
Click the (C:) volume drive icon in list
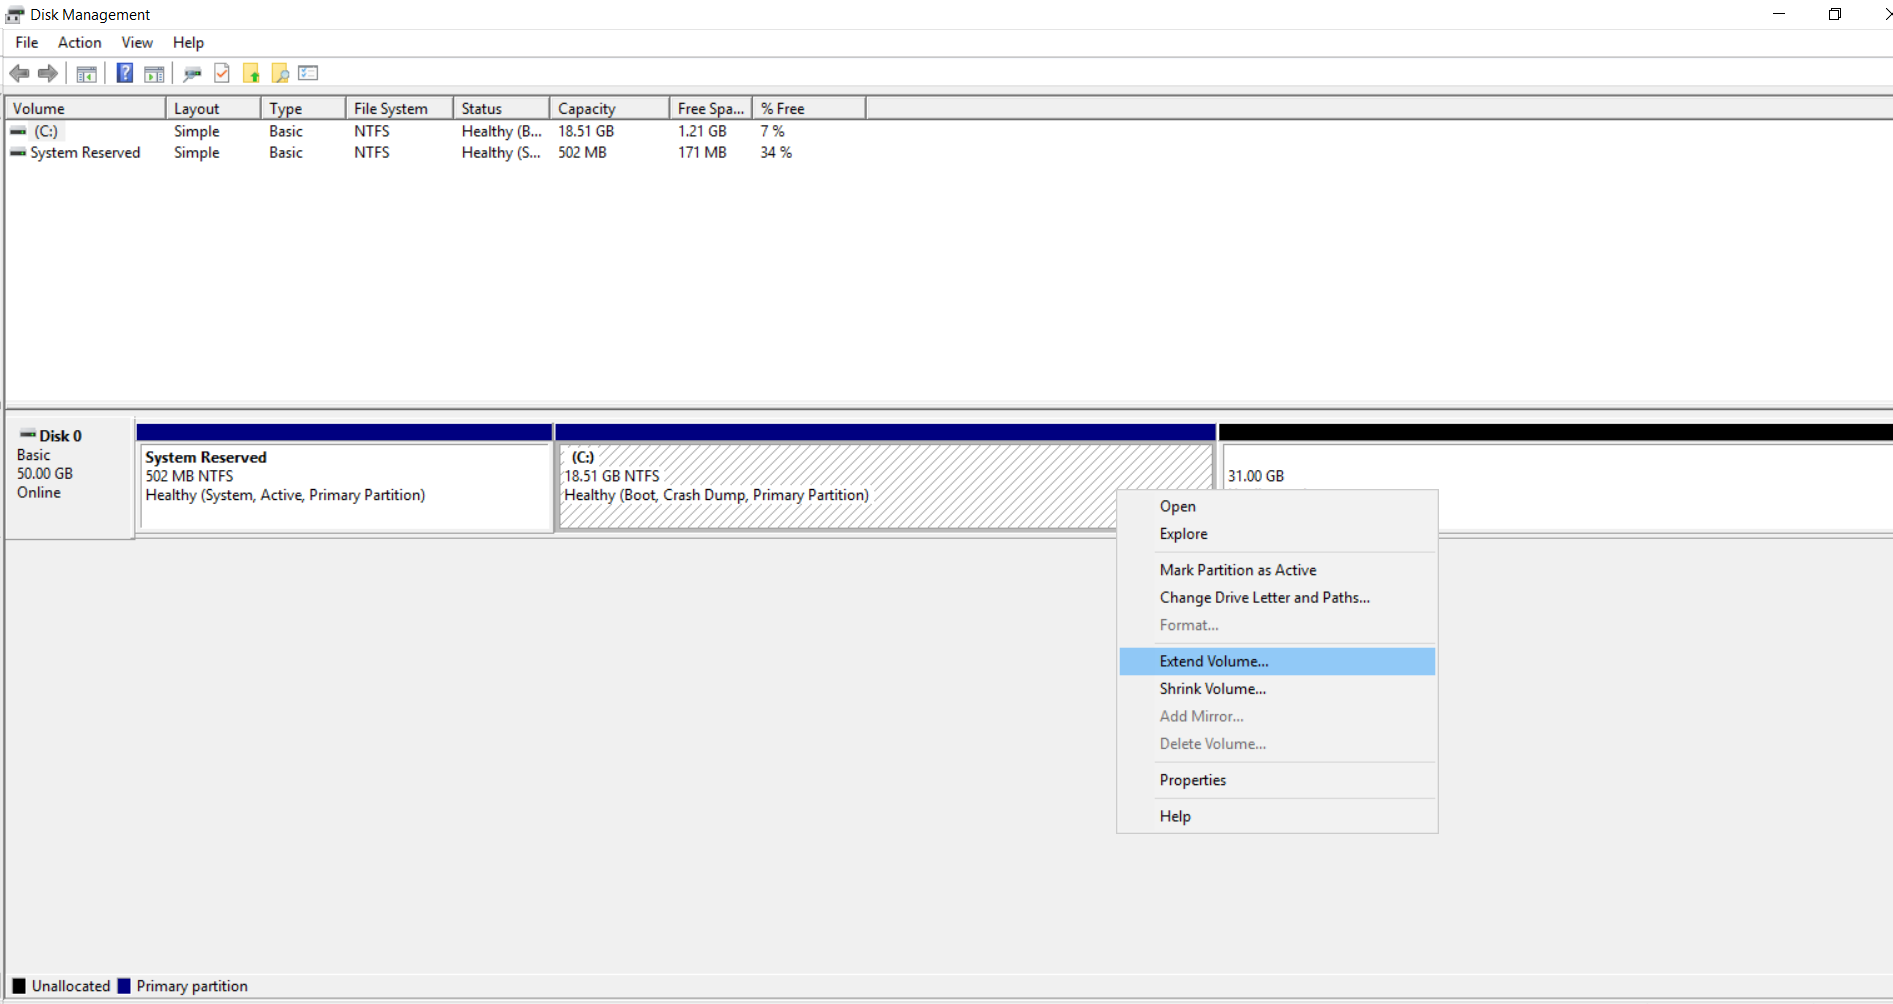[x=18, y=131]
